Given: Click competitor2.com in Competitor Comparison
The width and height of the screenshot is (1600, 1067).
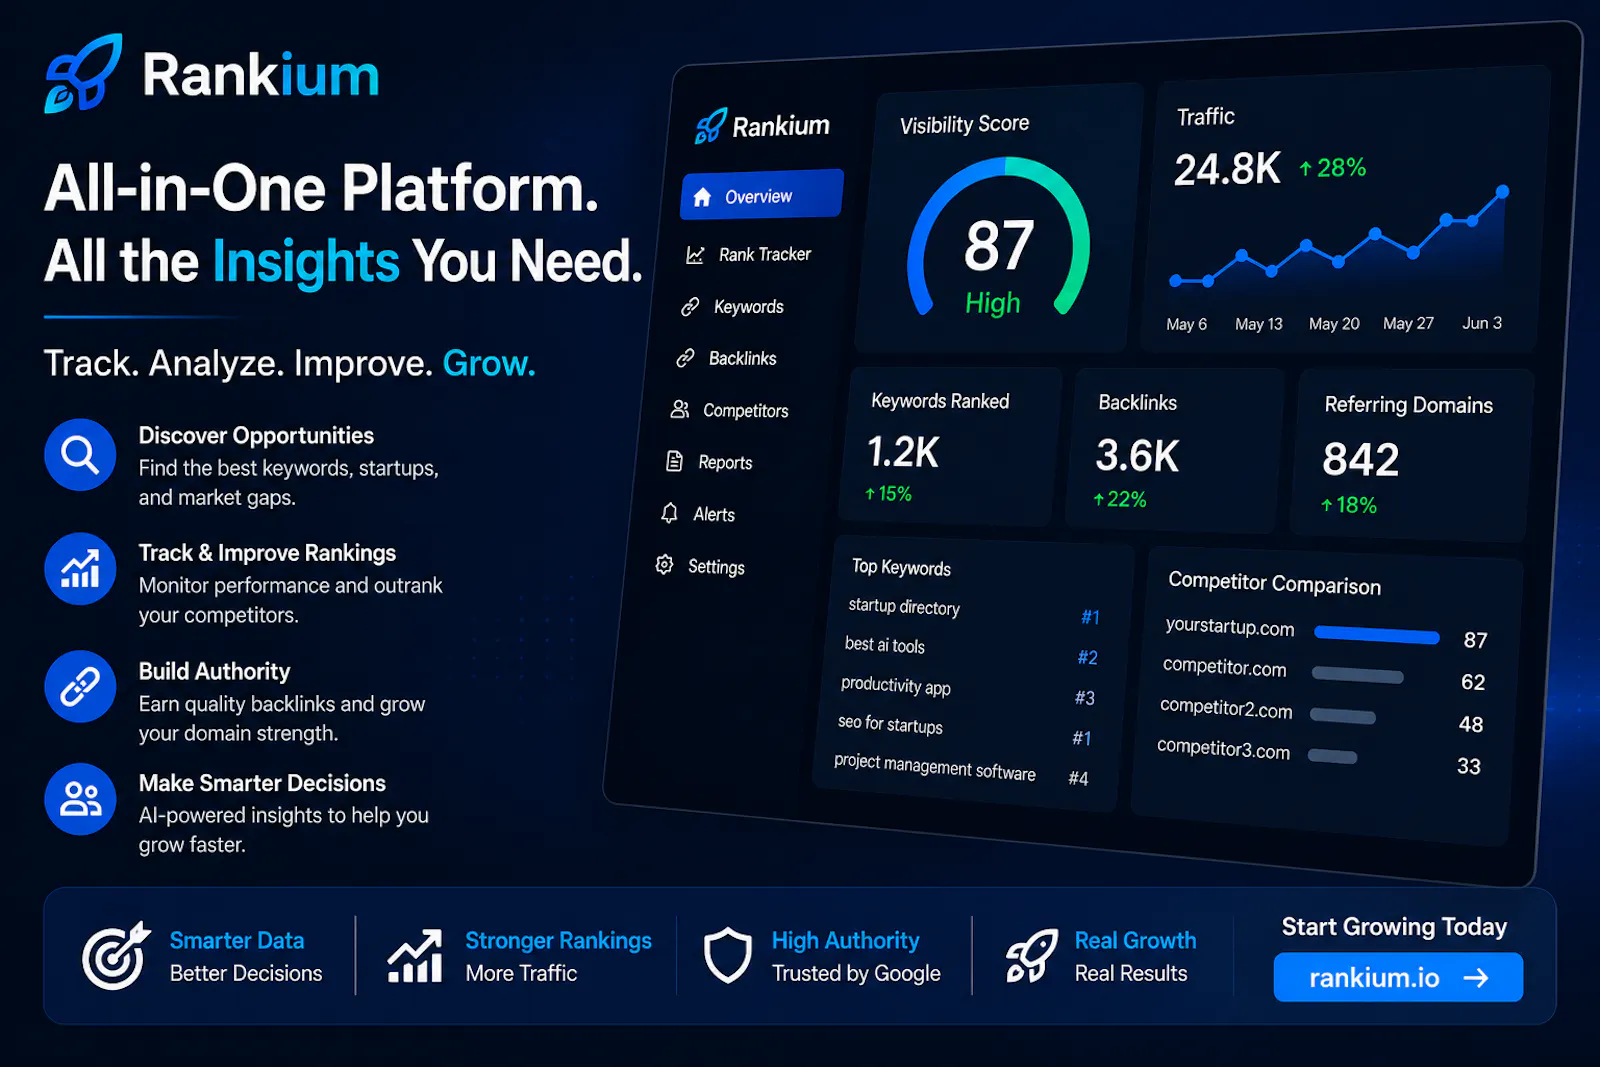Looking at the screenshot, I should coord(1226,709).
